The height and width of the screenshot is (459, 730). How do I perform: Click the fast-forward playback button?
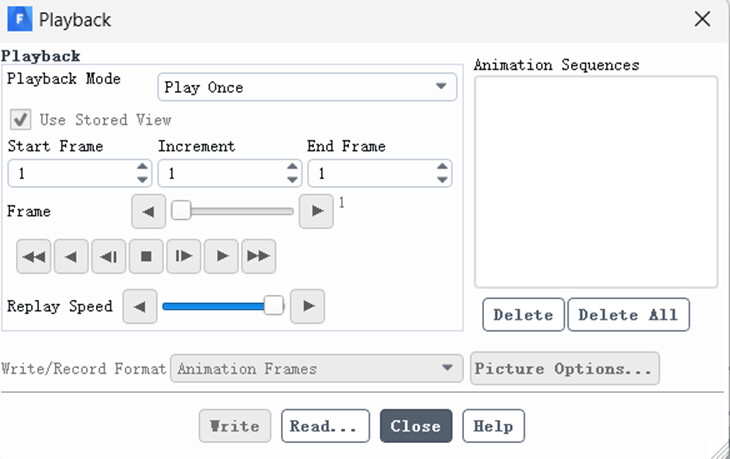(x=258, y=257)
